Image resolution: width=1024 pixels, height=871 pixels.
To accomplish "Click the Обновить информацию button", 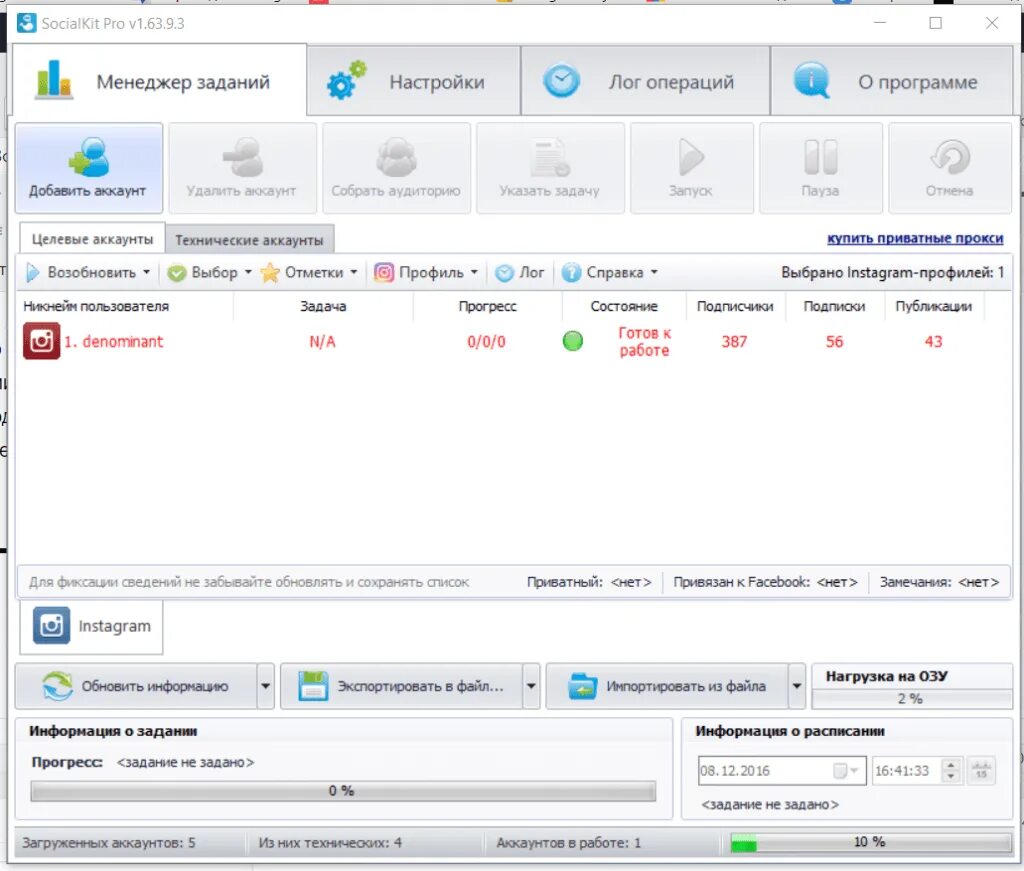I will (x=136, y=686).
